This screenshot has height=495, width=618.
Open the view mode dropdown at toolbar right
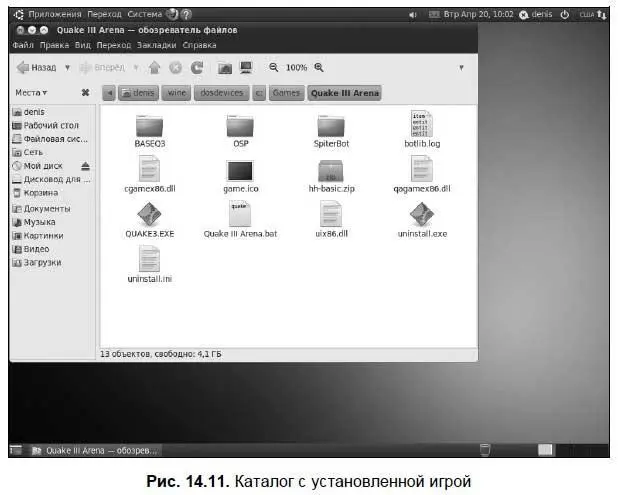point(461,68)
